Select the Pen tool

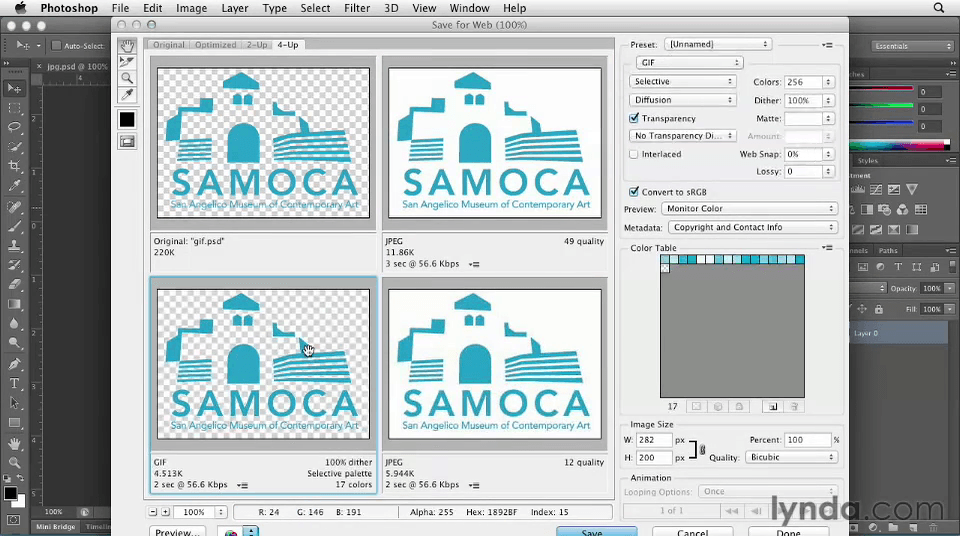14,364
